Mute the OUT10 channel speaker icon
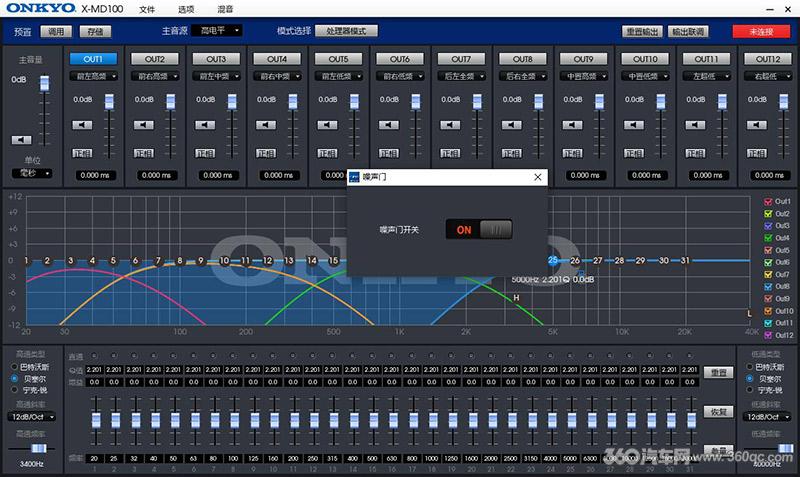Screen dimensions: 800x477 click(634, 125)
